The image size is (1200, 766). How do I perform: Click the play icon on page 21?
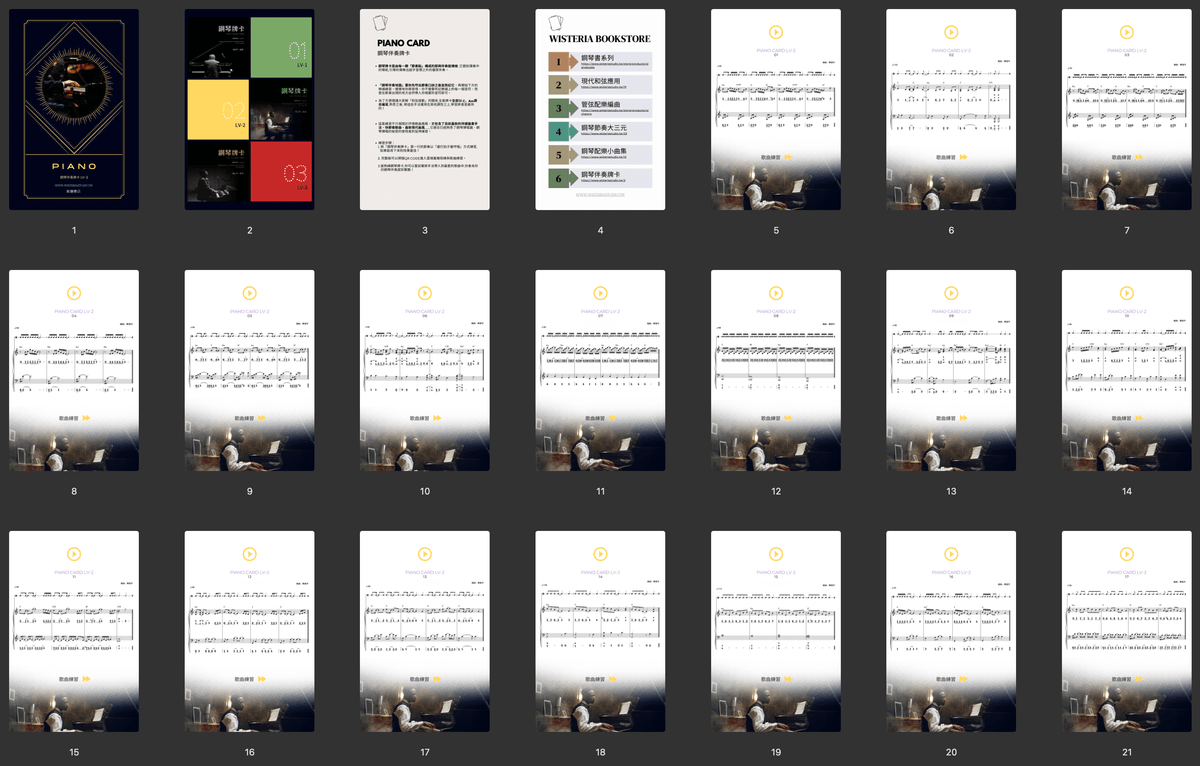coord(1126,554)
